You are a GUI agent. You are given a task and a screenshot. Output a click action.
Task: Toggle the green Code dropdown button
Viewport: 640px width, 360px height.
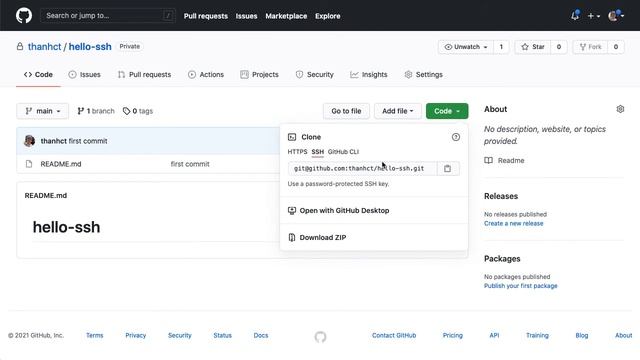point(447,111)
